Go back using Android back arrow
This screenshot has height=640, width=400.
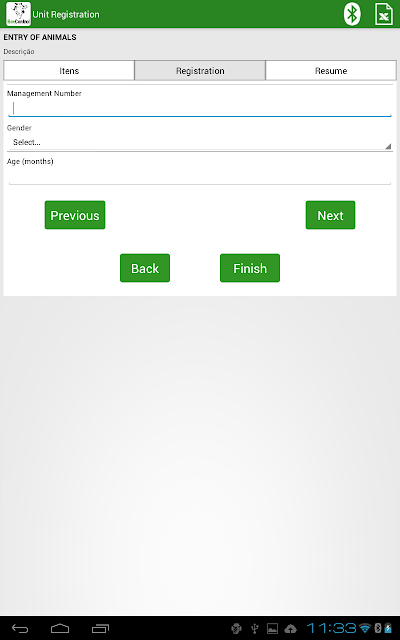(x=20, y=628)
